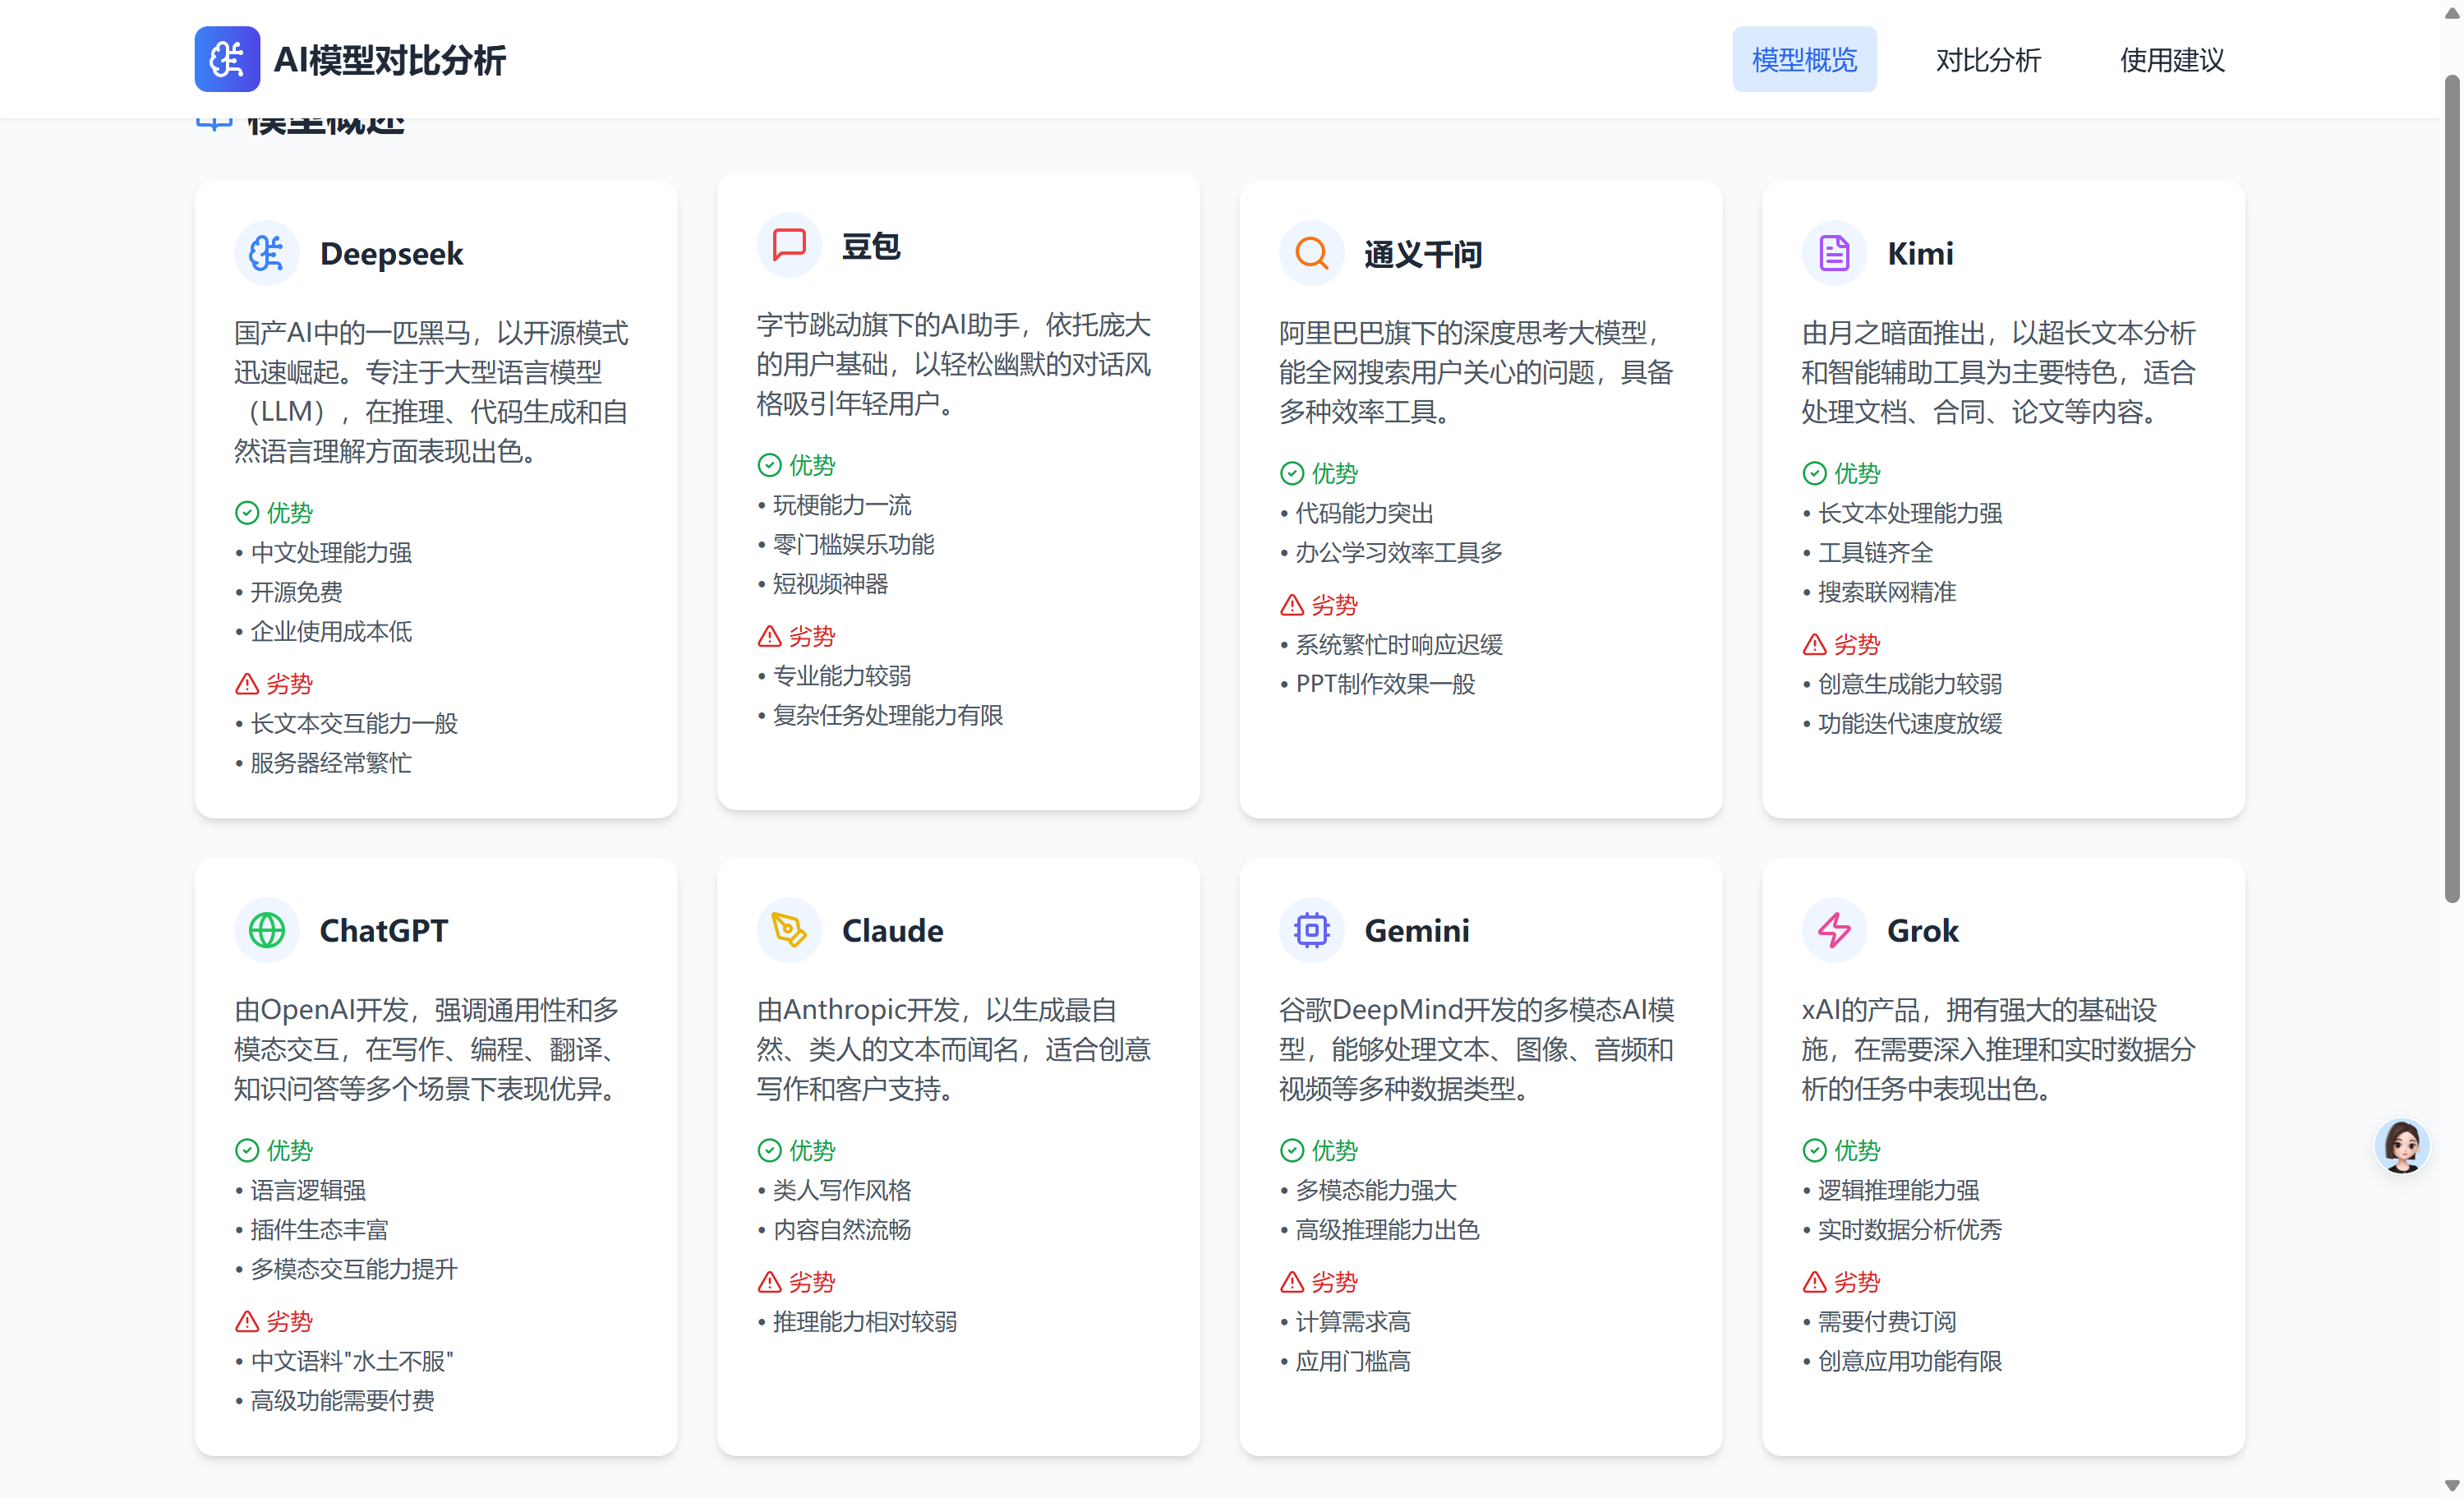Click the AI模型对比分析 site title

click(x=390, y=60)
